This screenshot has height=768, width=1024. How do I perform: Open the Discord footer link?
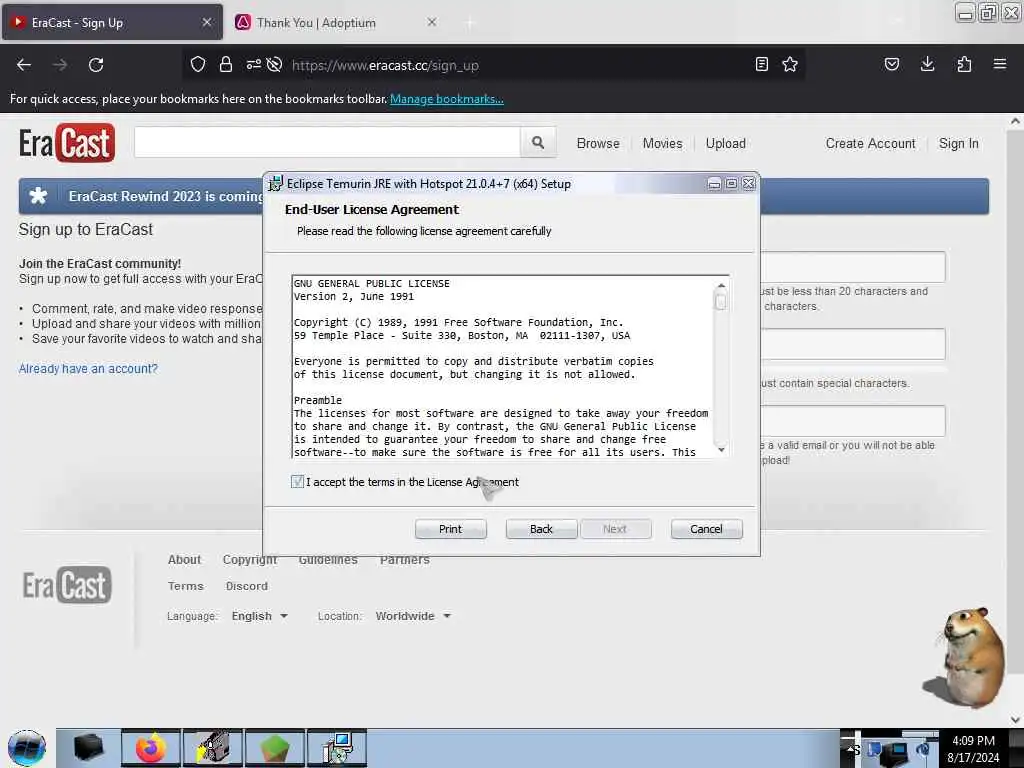[247, 586]
